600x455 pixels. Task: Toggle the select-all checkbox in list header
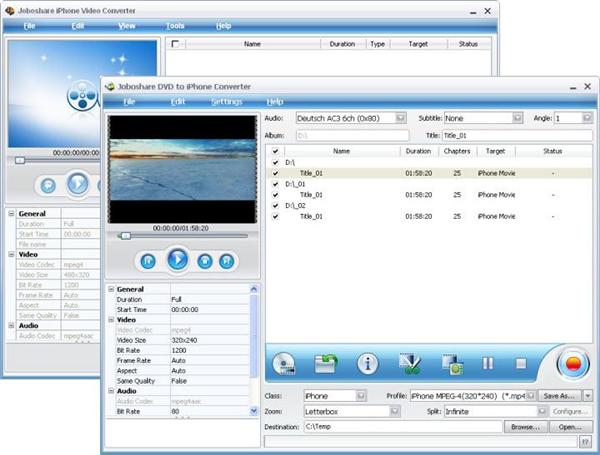275,151
